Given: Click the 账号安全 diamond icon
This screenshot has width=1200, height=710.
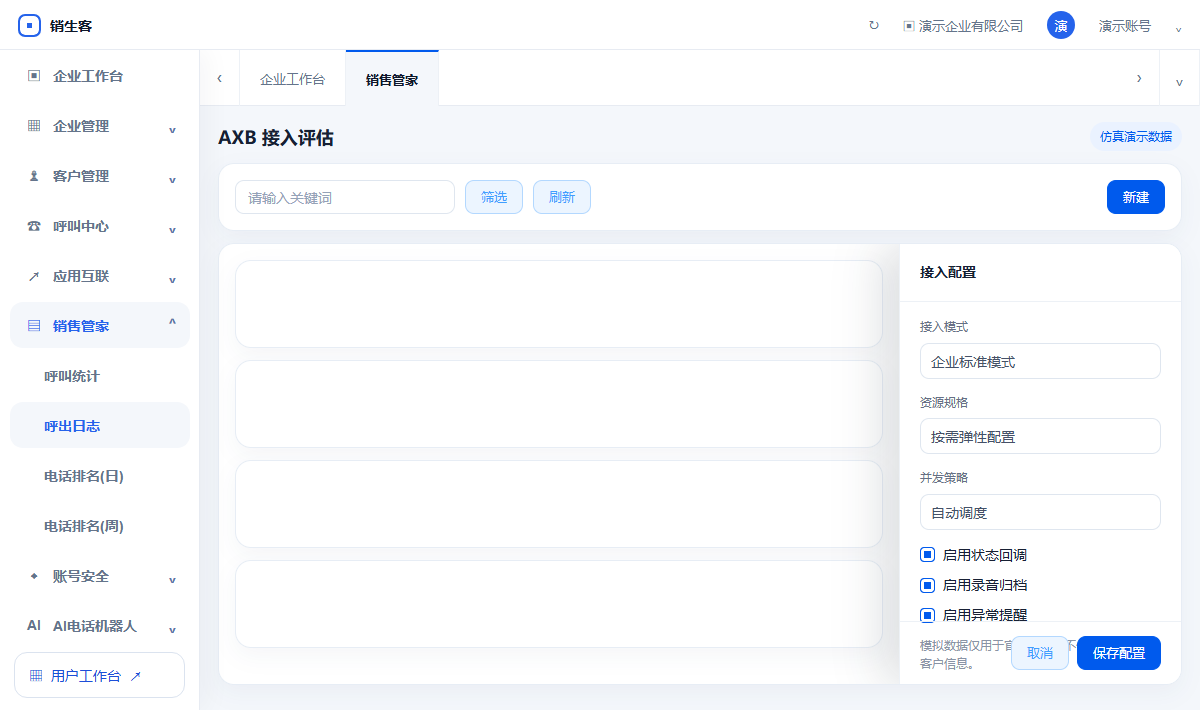Looking at the screenshot, I should (x=34, y=576).
